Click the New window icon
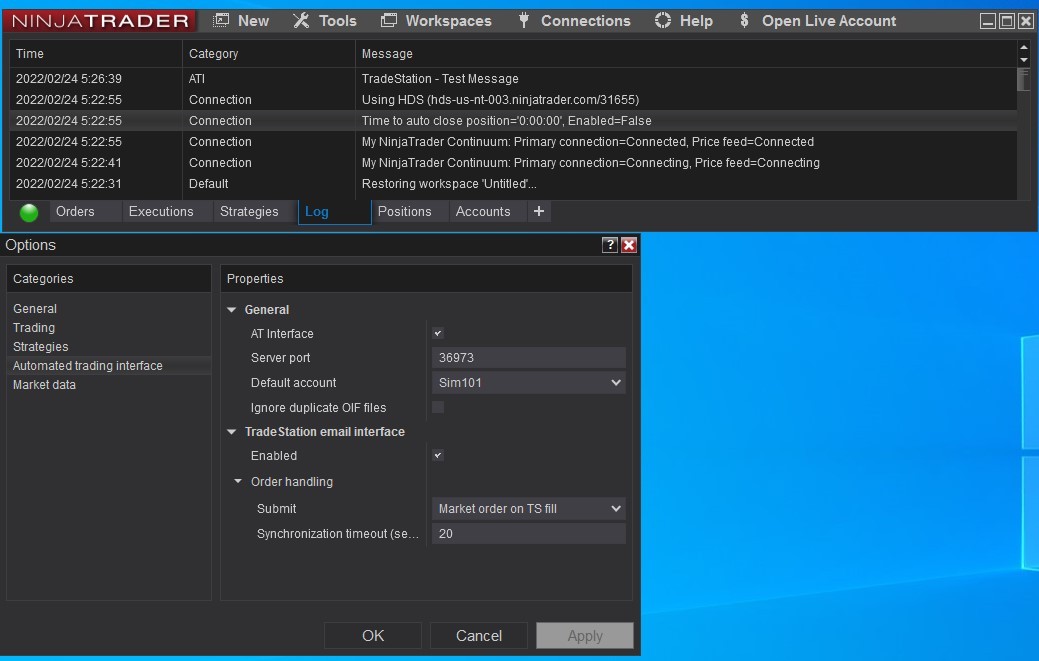This screenshot has height=661, width=1039. pos(221,21)
